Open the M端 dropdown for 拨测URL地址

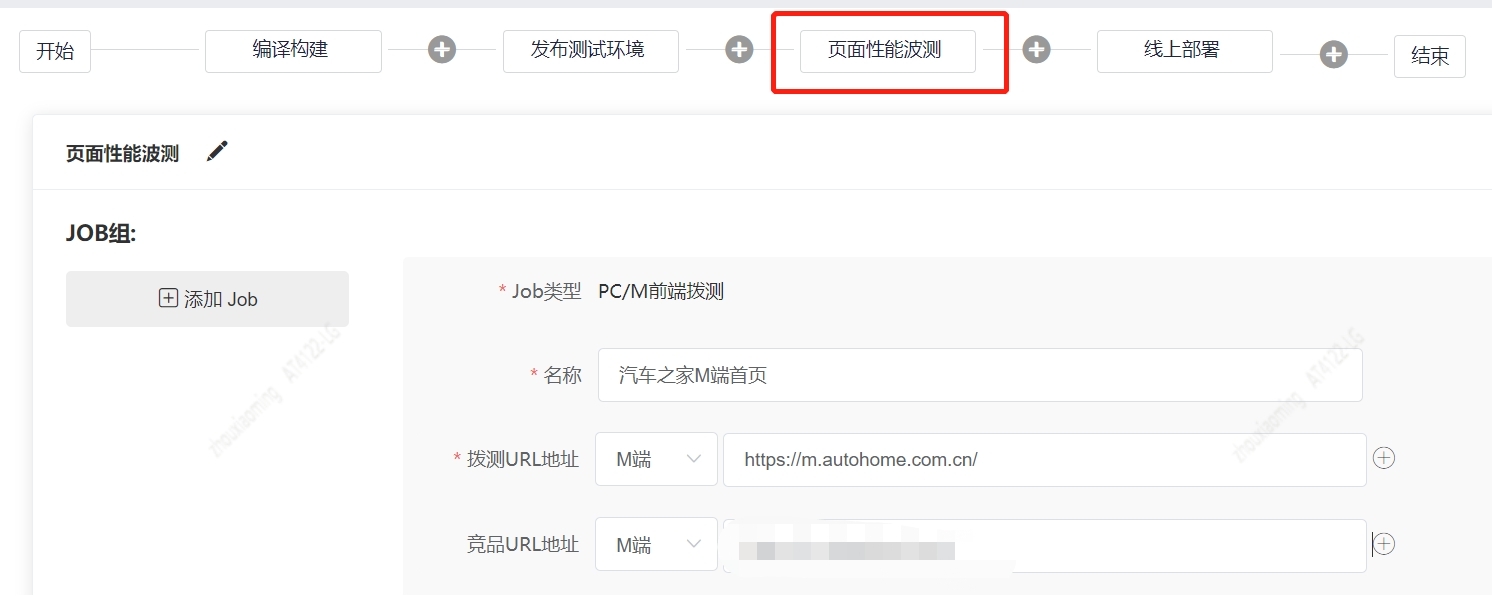click(656, 459)
